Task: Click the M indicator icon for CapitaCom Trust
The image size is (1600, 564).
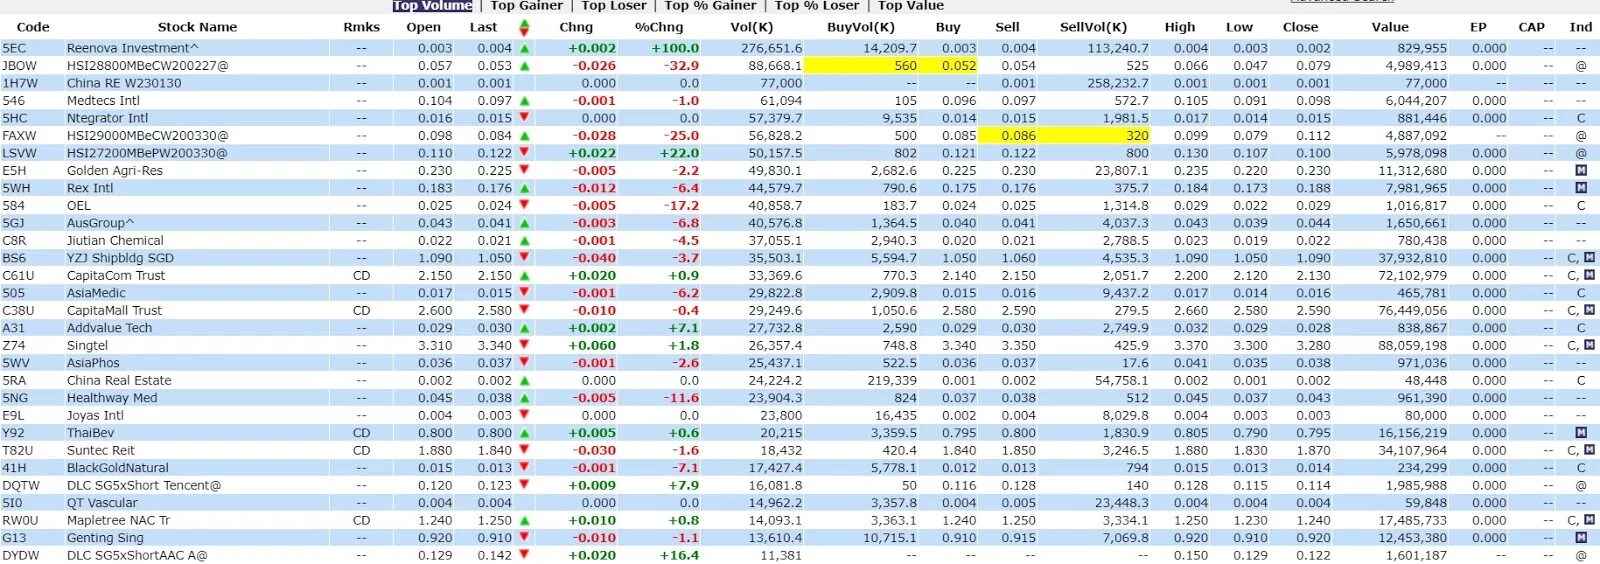Action: (1590, 275)
